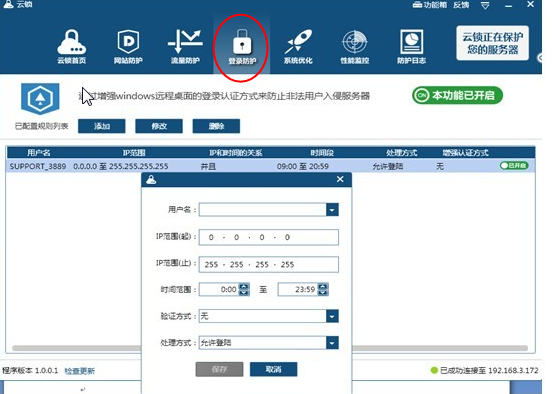The width and height of the screenshot is (552, 394).
Task: Open 流量防护 traffic protection
Action: click(x=185, y=47)
